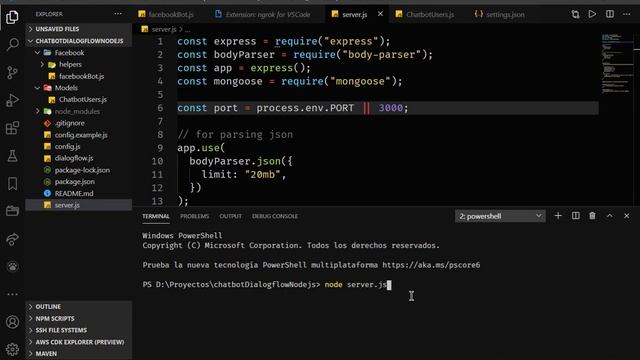
Task: Create a new terminal with plus icon
Action: click(x=558, y=216)
